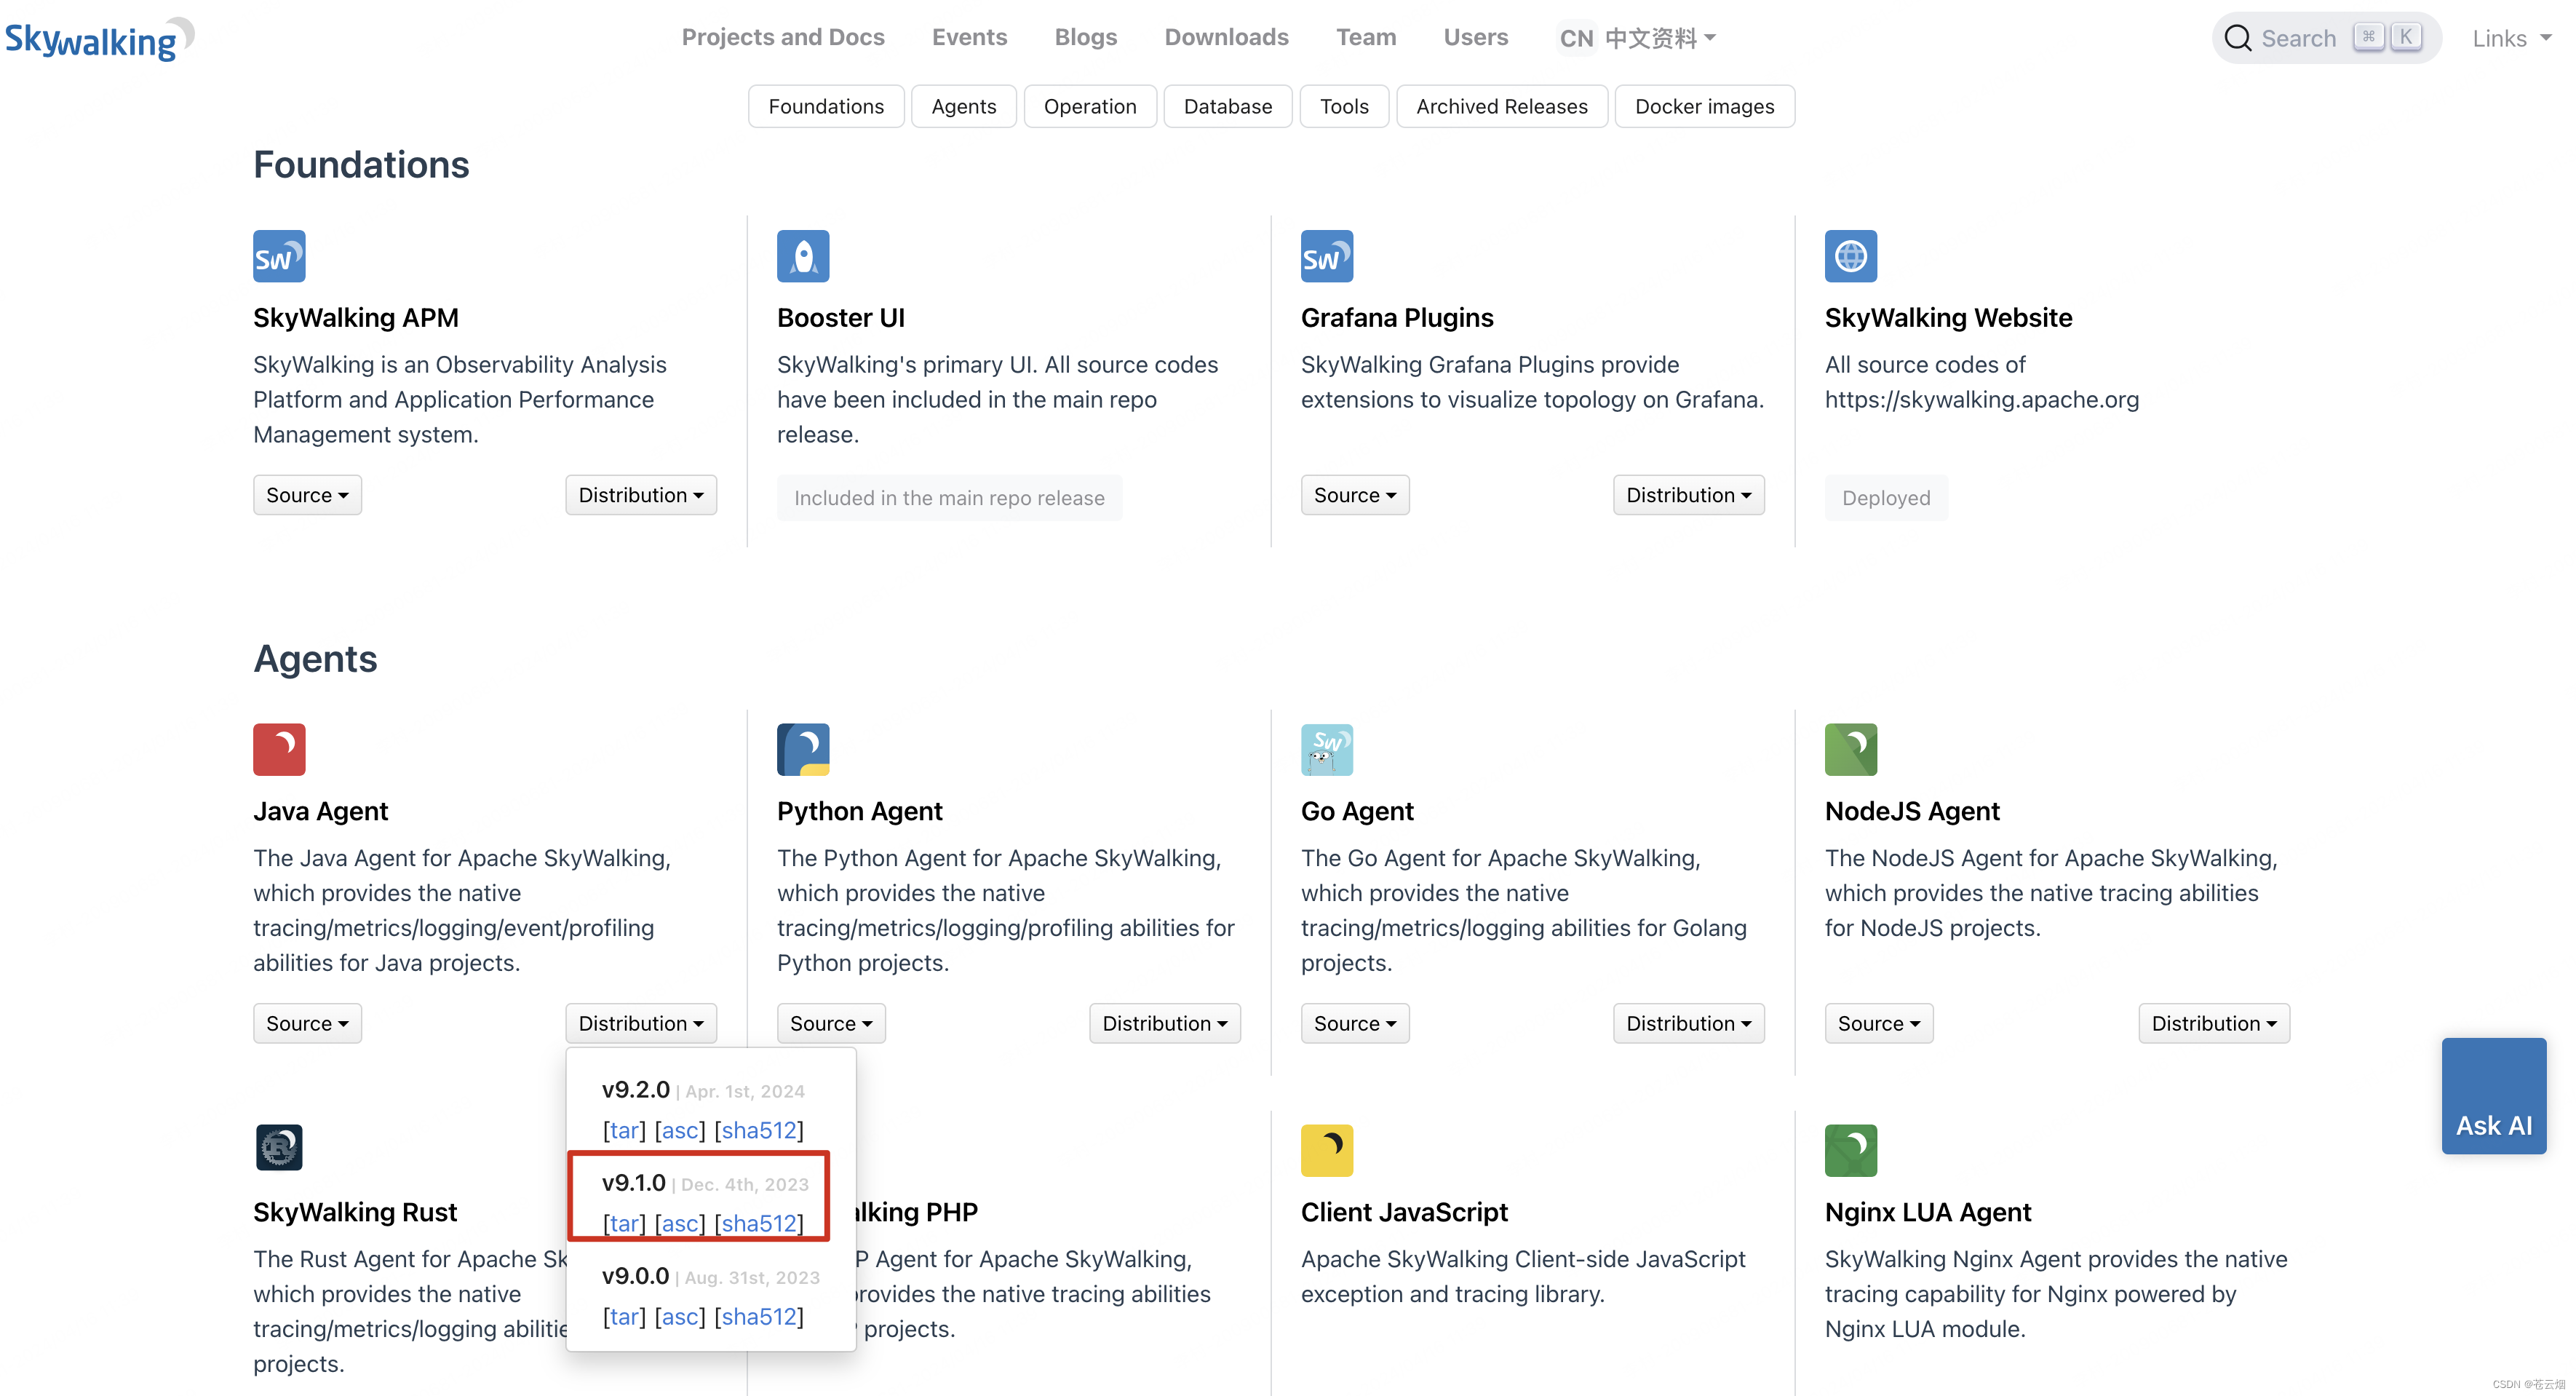Expand the Grafana Plugins Distribution dropdown
2576x1396 pixels.
point(1688,495)
